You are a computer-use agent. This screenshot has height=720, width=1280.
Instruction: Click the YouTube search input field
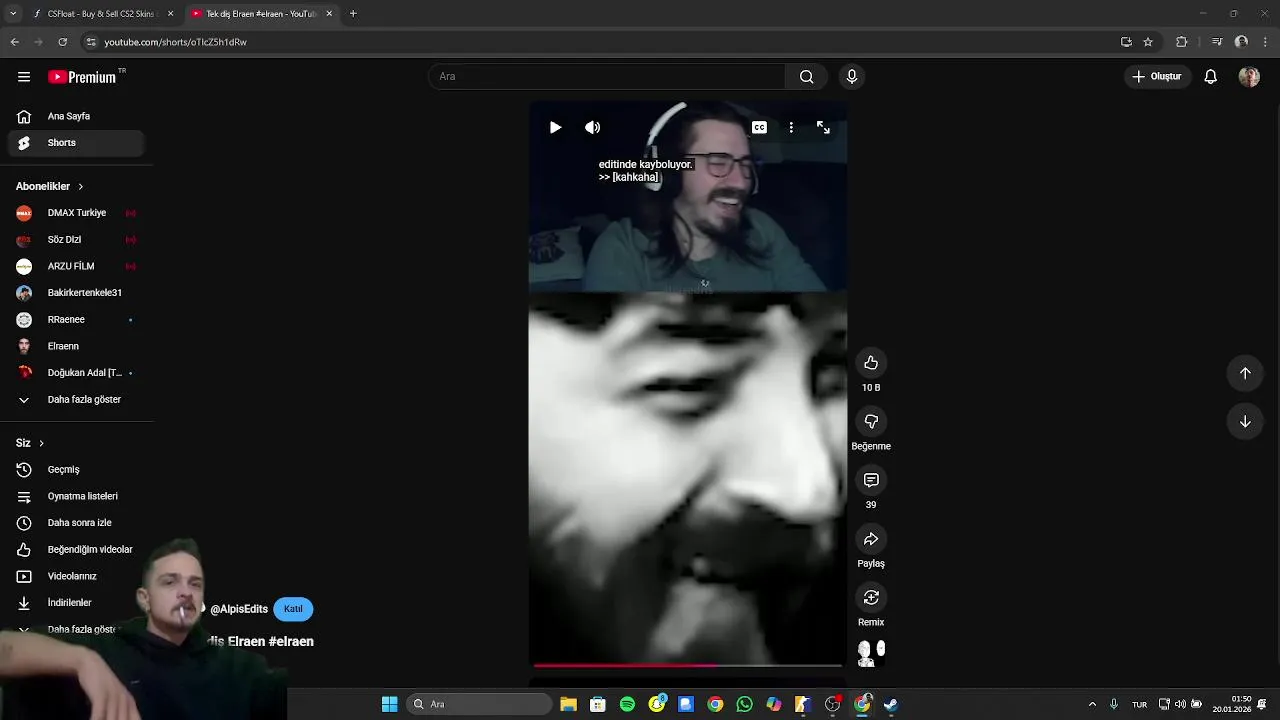(607, 77)
